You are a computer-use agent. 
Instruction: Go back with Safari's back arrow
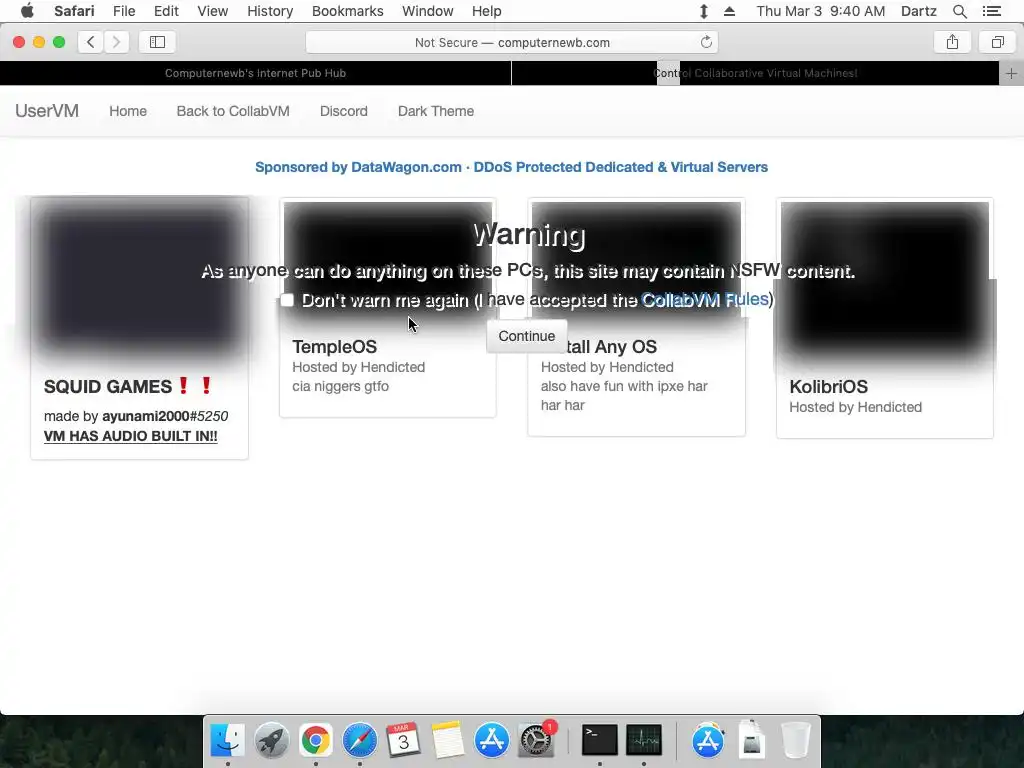pyautogui.click(x=91, y=42)
